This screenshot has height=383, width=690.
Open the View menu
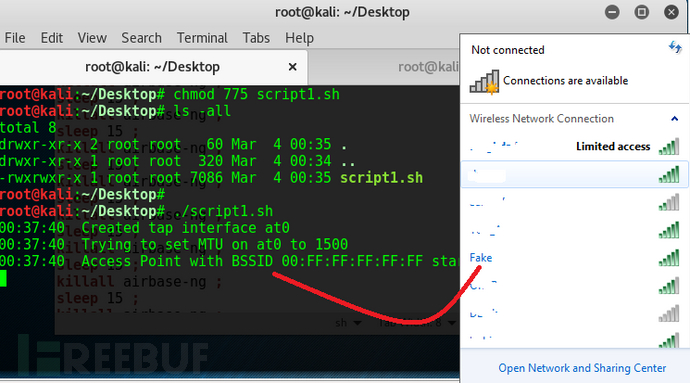(x=92, y=38)
